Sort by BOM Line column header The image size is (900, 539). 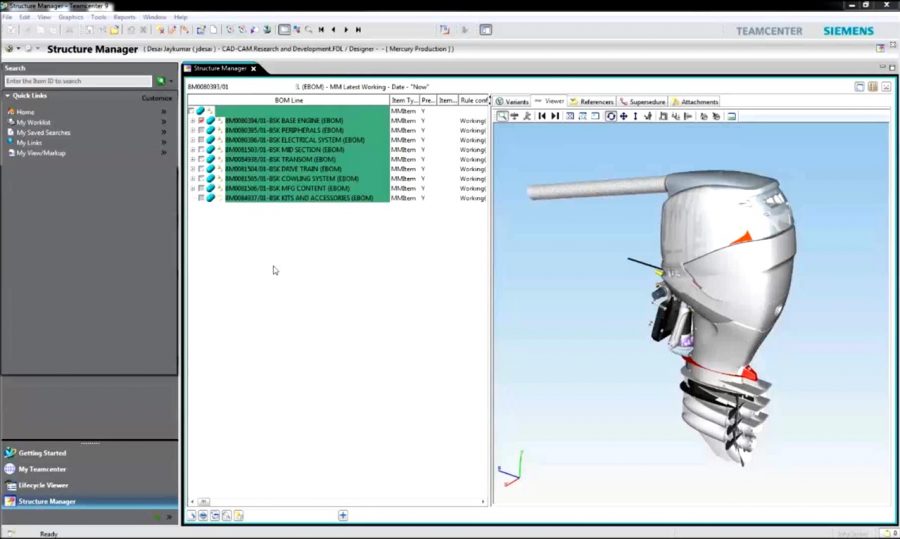coord(289,100)
